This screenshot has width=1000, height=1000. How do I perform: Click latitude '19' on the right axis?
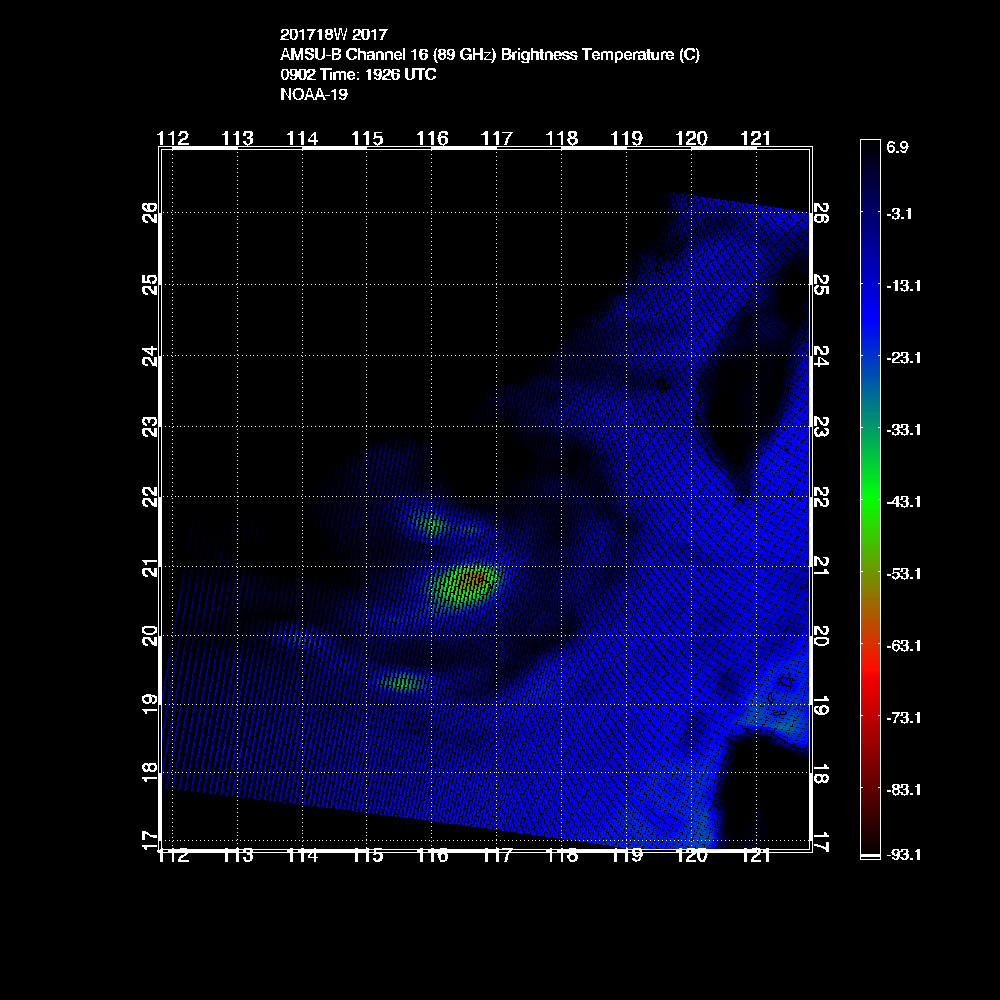(822, 706)
